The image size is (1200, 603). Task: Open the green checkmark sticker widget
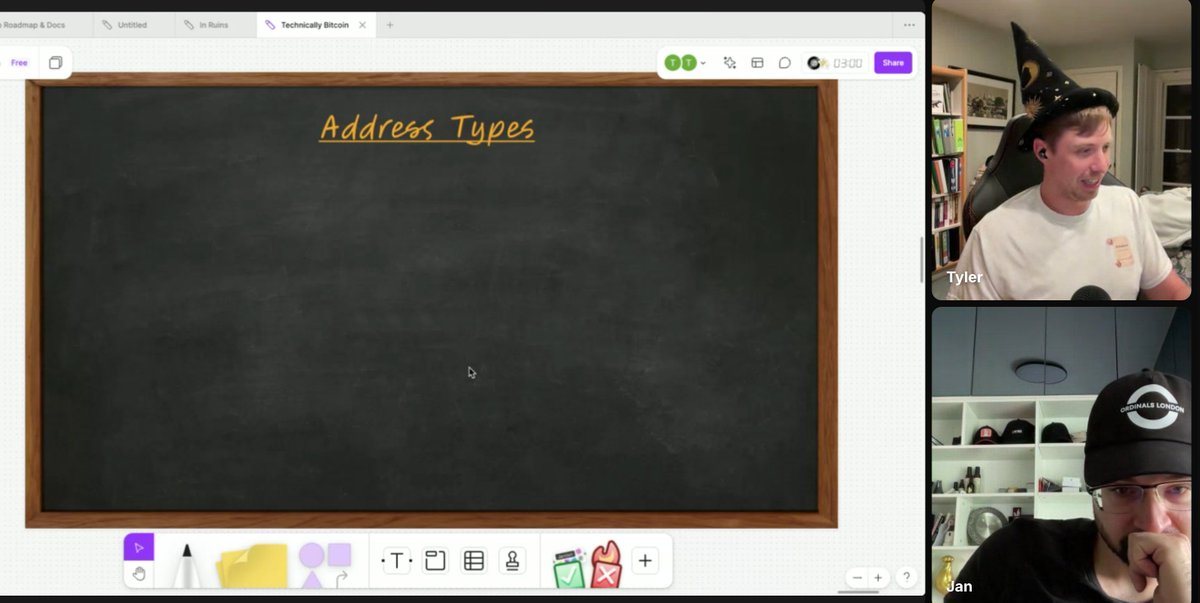pos(569,567)
